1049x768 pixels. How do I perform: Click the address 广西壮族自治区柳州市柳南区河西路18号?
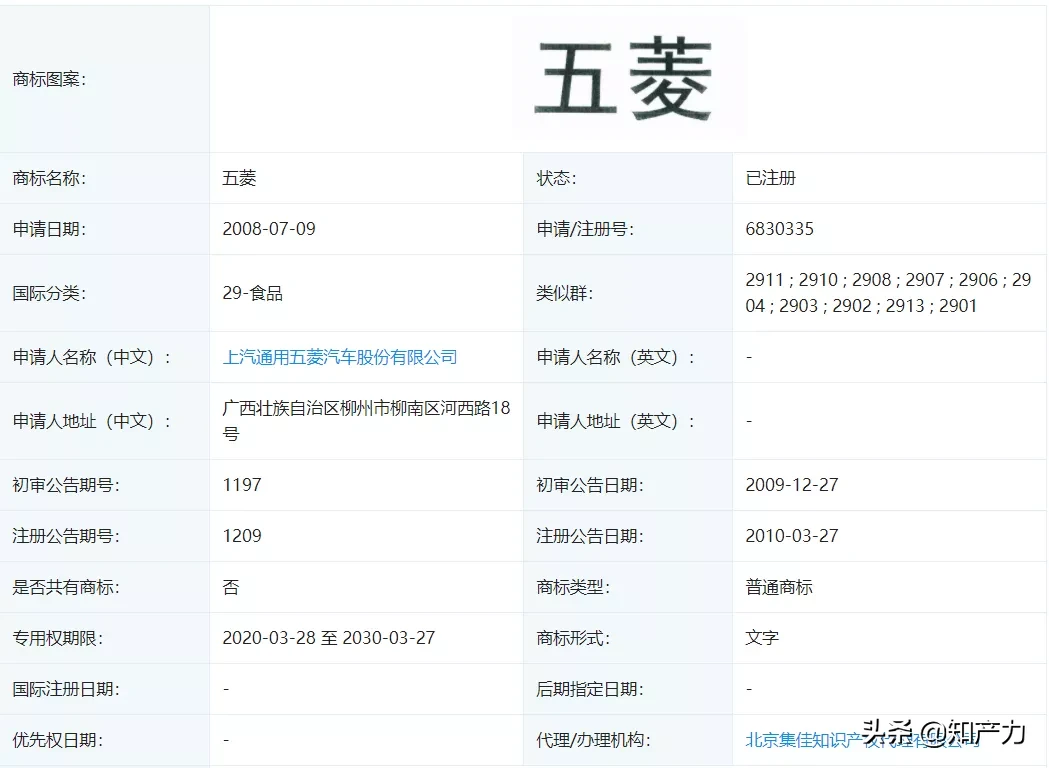pos(366,421)
